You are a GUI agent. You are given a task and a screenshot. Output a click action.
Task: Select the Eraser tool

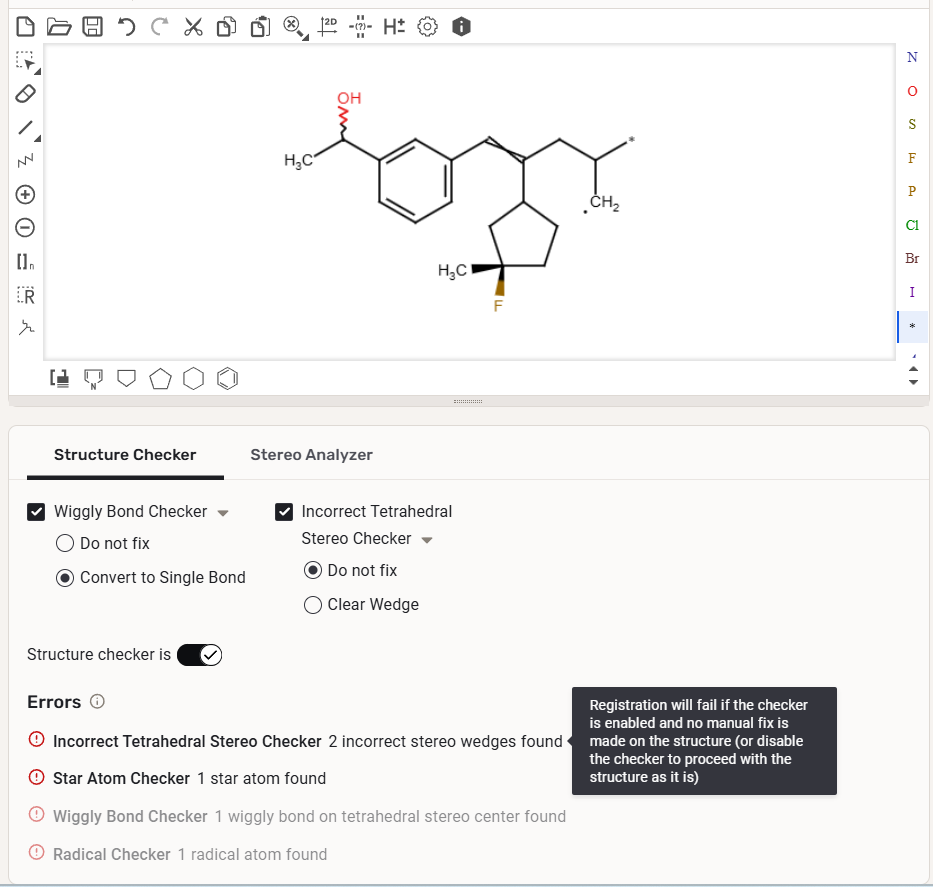(25, 93)
